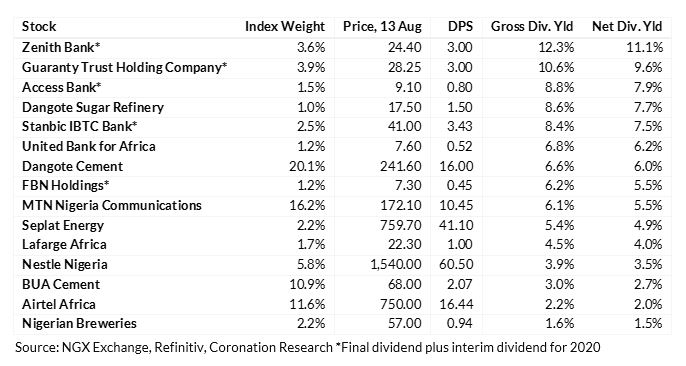The height and width of the screenshot is (366, 686).
Task: Select the Price, 13 Aug column header
Action: pyautogui.click(x=382, y=27)
